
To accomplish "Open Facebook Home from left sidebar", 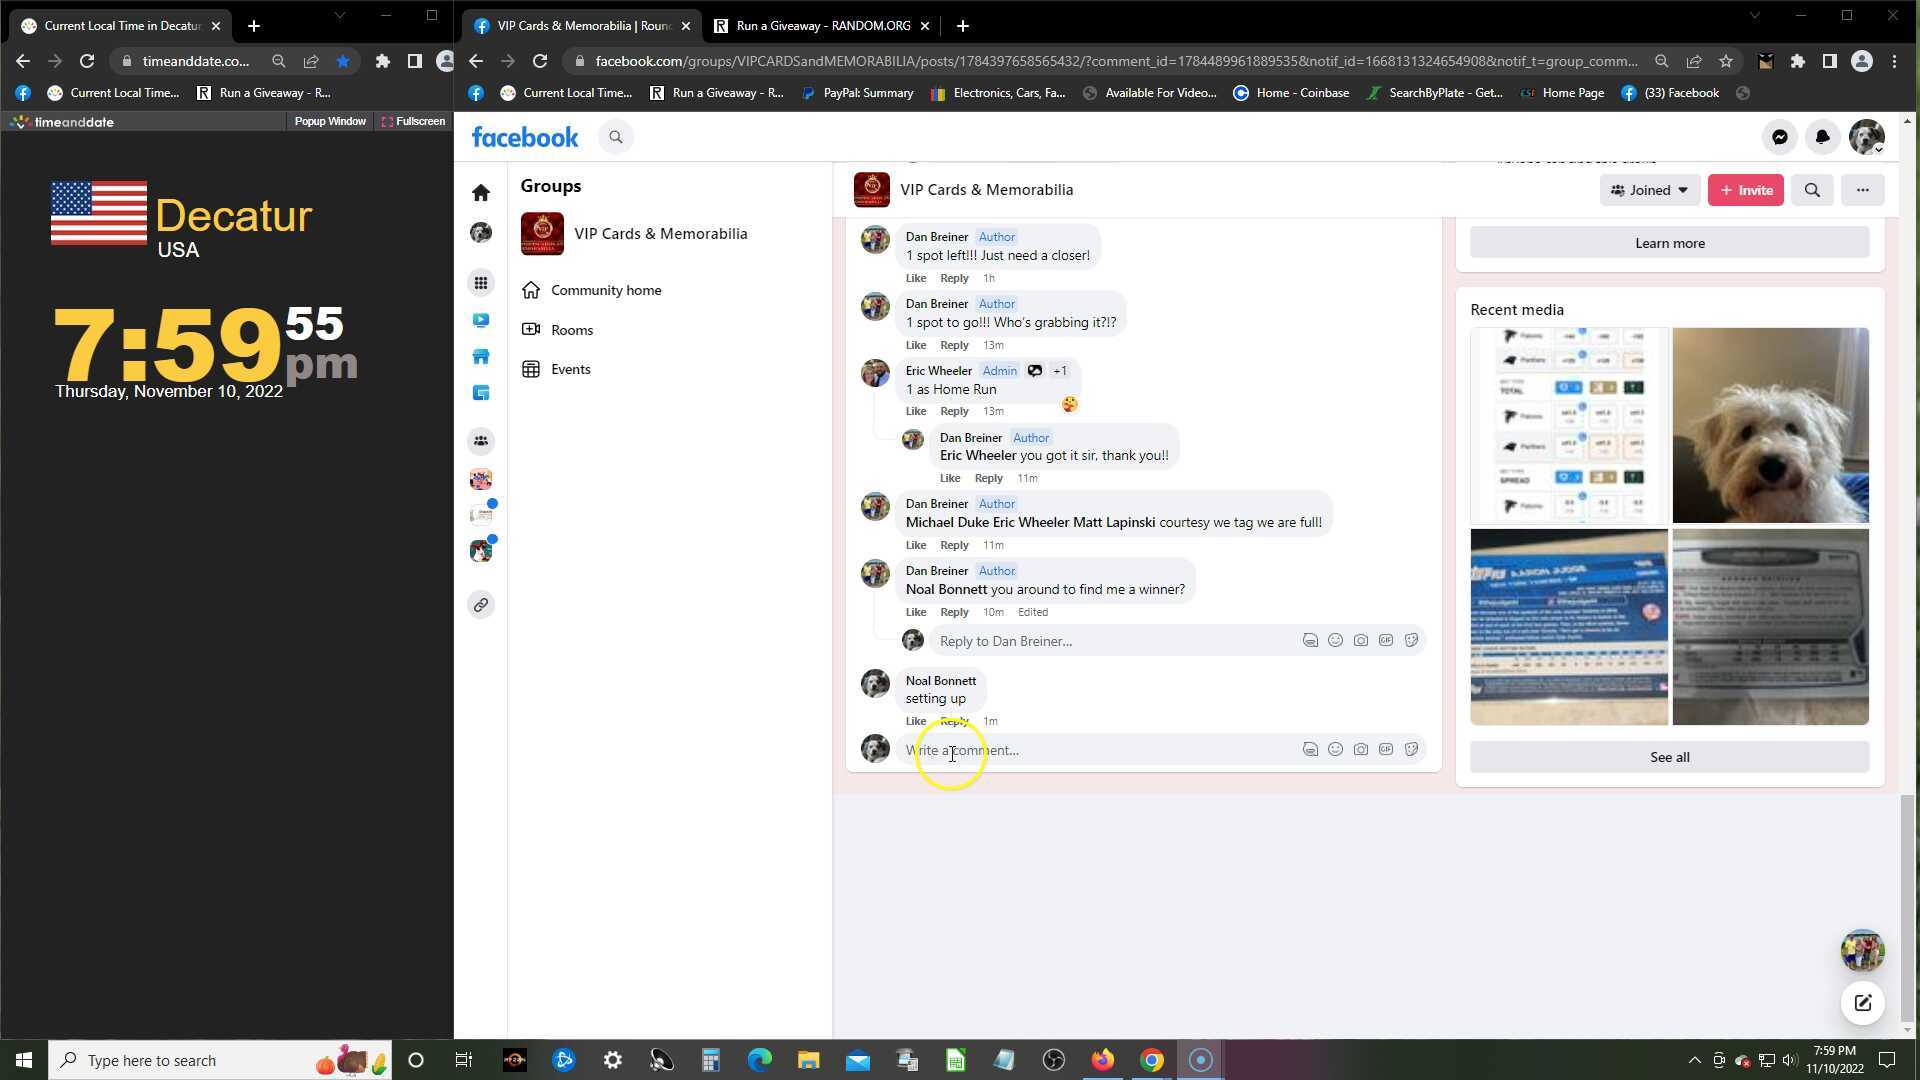I will (x=481, y=193).
